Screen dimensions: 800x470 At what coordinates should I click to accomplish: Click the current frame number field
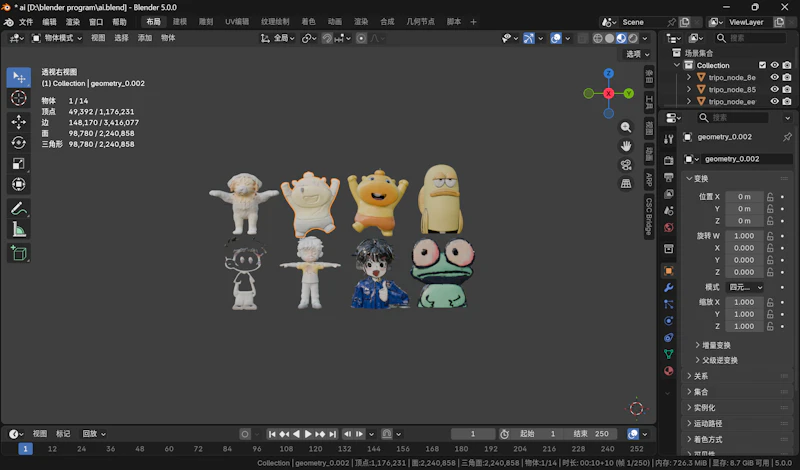pyautogui.click(x=473, y=434)
